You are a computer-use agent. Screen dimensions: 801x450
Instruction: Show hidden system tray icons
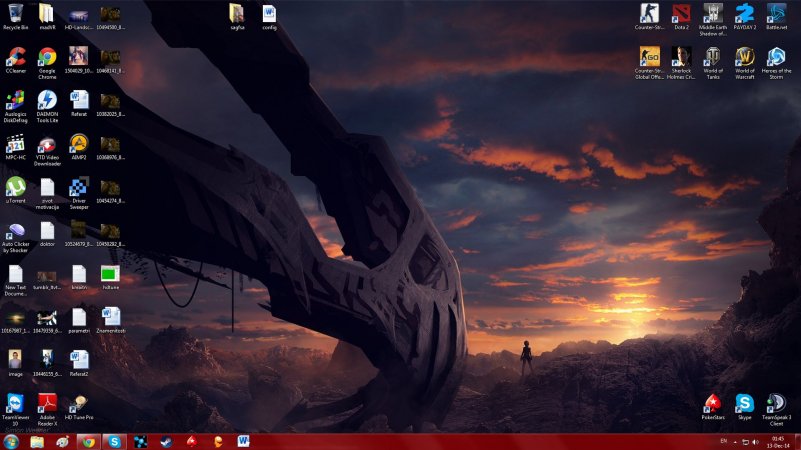[735, 442]
